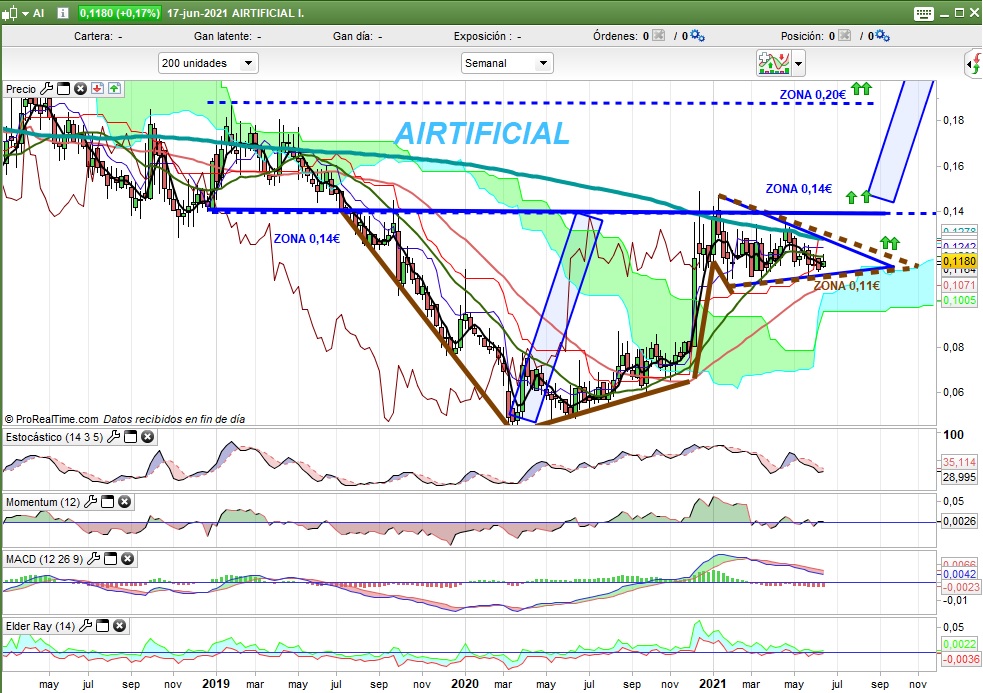The height and width of the screenshot is (693, 983).
Task: Open Estocástico wrench settings
Action: point(113,437)
